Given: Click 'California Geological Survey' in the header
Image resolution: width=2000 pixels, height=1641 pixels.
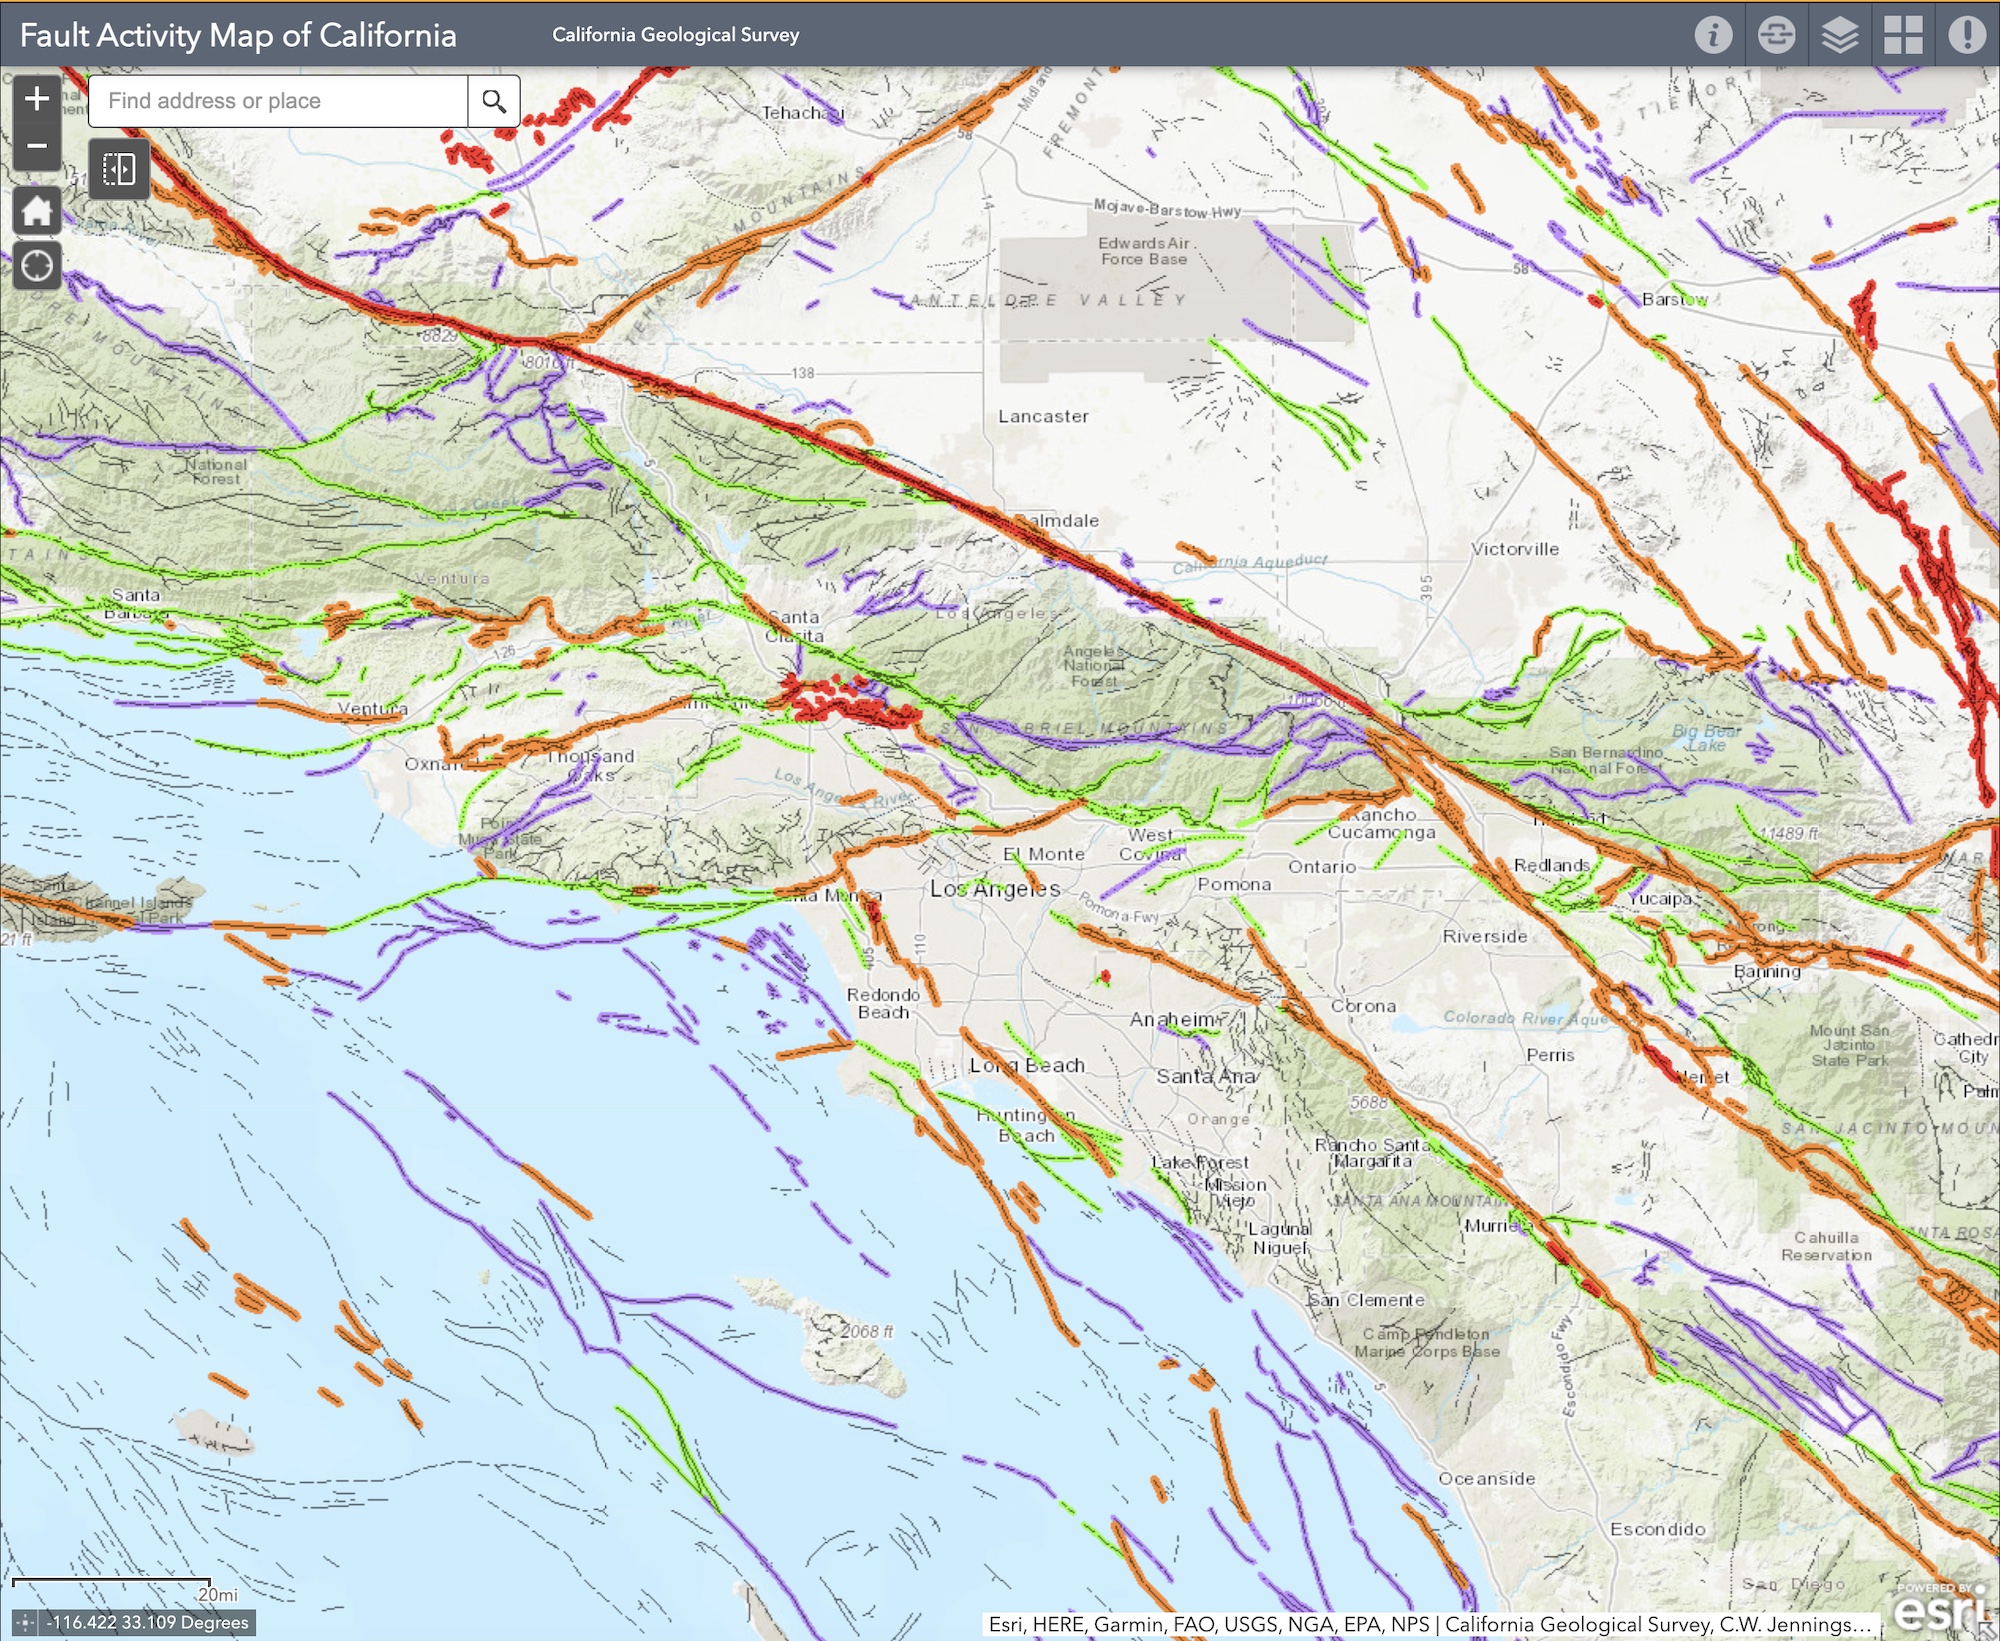Looking at the screenshot, I should coord(674,36).
